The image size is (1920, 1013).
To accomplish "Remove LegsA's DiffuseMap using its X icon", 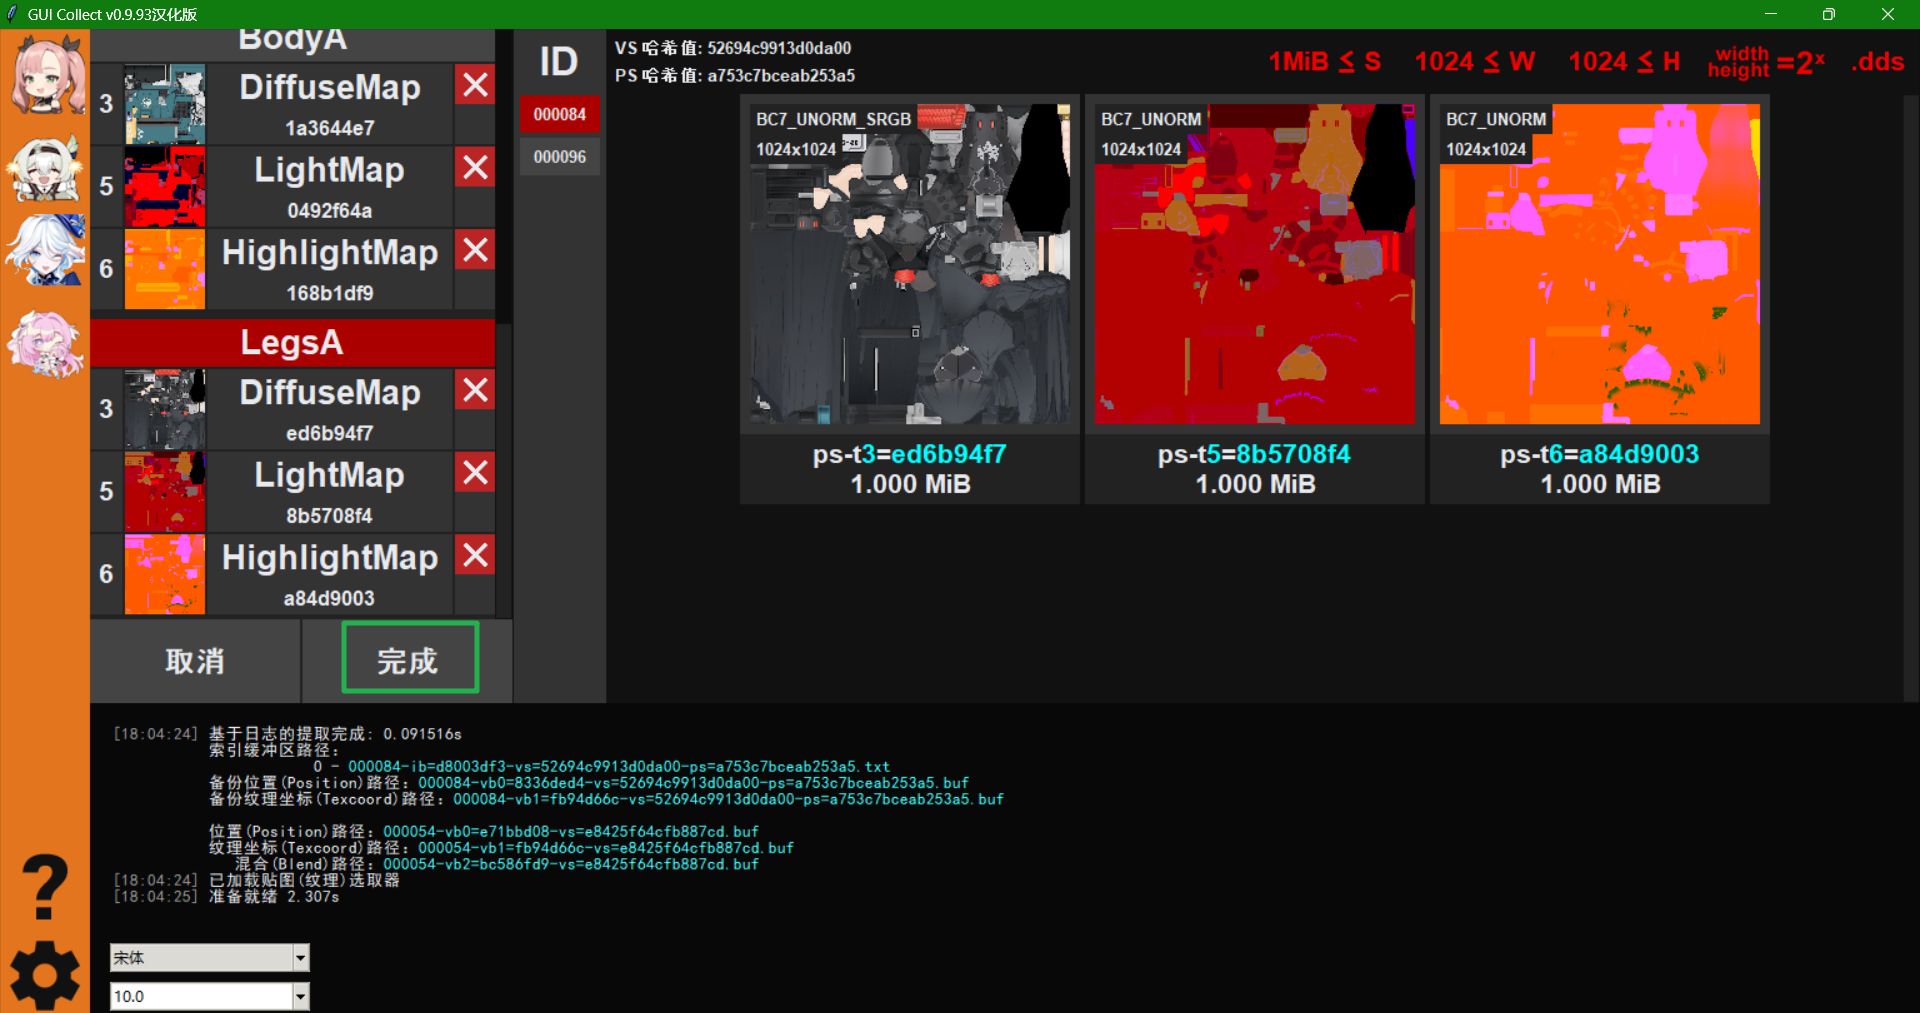I will click(474, 390).
